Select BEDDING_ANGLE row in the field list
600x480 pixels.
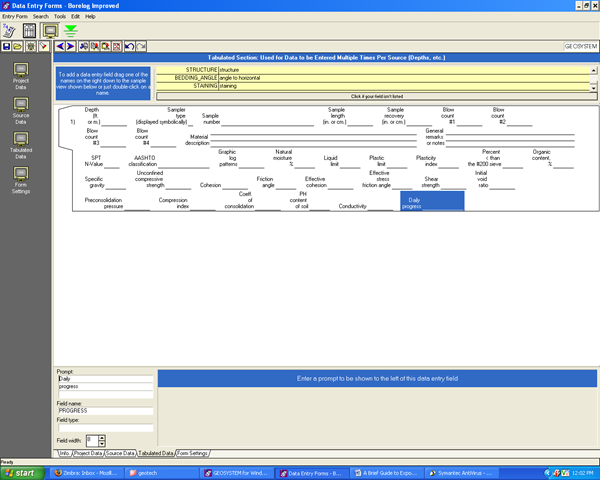tap(373, 78)
